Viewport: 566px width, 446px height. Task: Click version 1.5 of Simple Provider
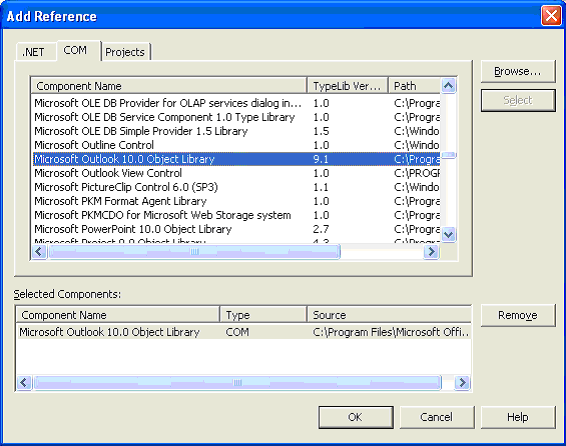pyautogui.click(x=321, y=131)
